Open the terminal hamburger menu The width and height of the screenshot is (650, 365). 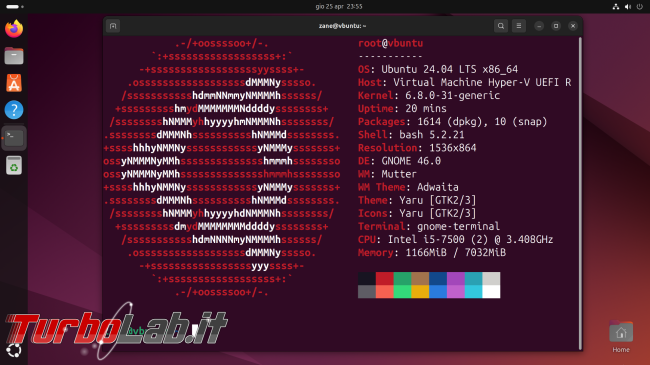click(x=519, y=26)
